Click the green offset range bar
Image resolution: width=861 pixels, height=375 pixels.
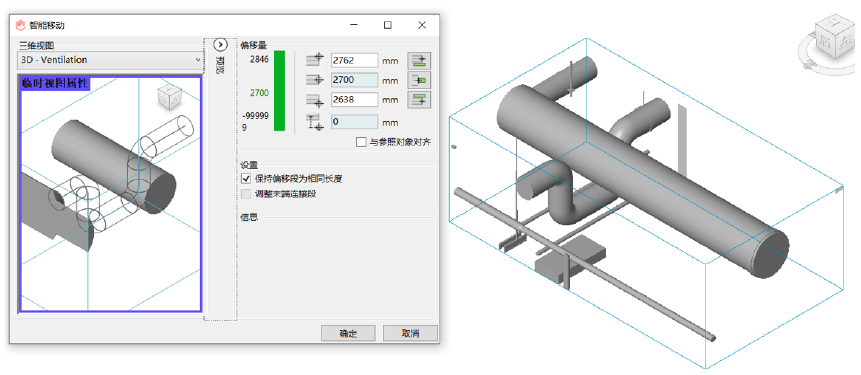(x=279, y=91)
